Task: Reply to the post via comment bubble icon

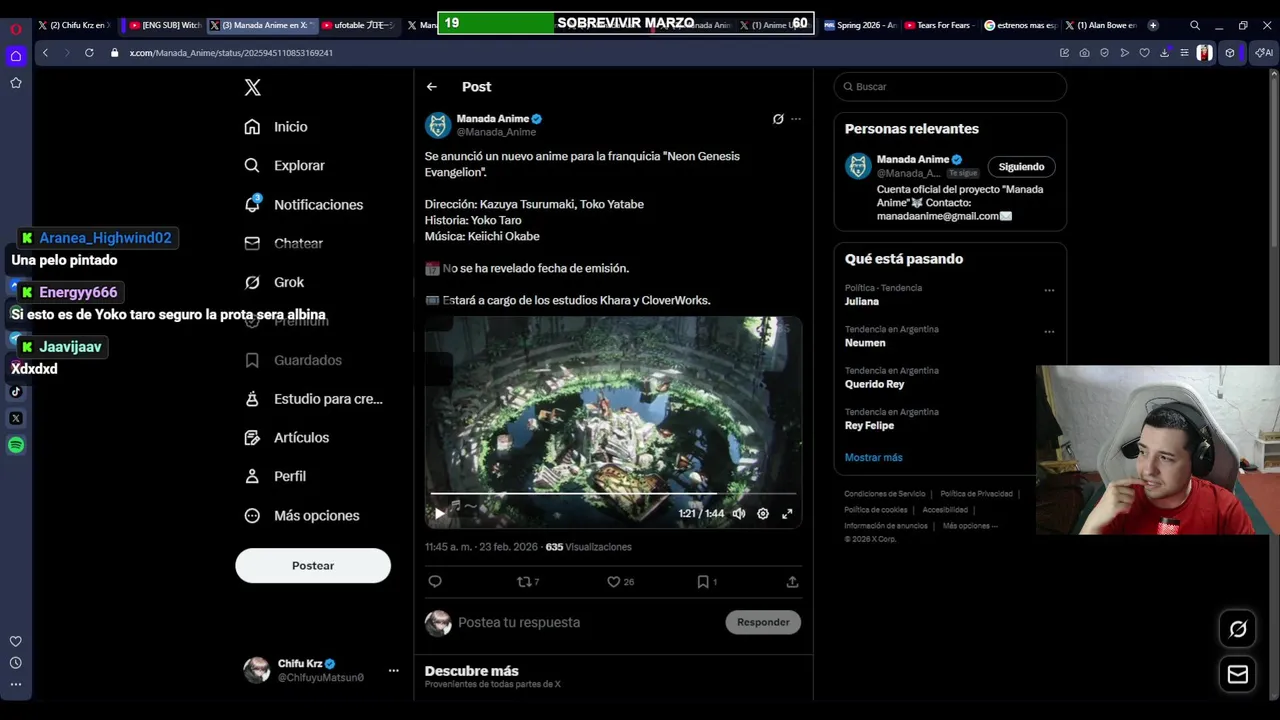Action: pyautogui.click(x=435, y=581)
